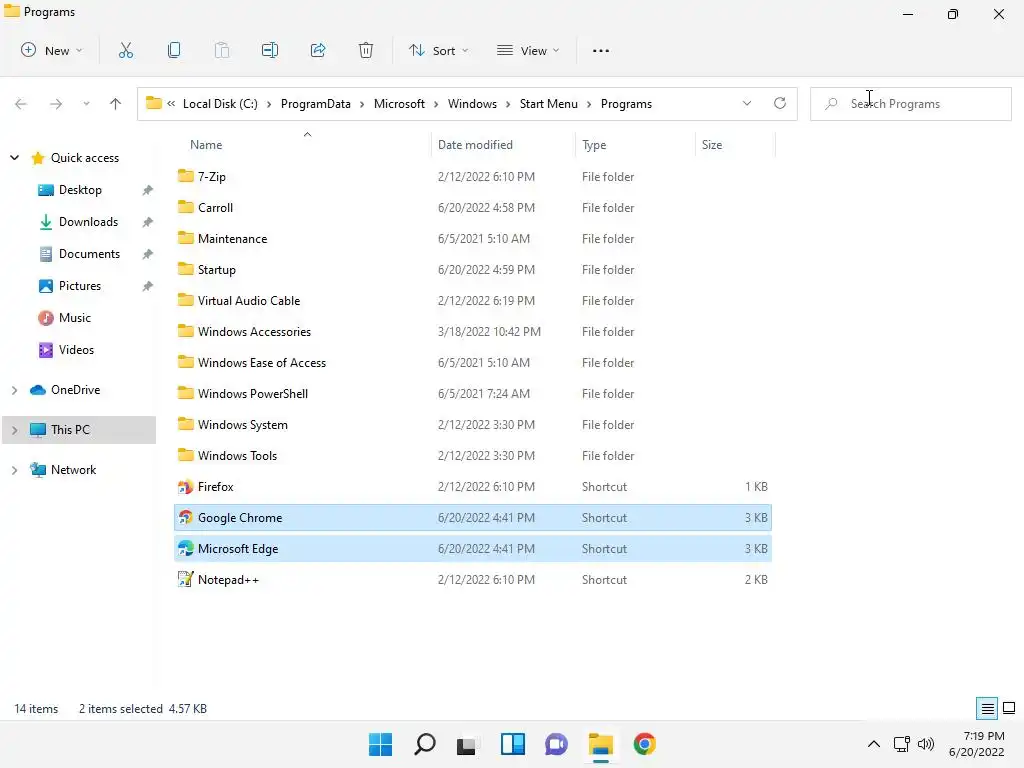This screenshot has width=1024, height=768.
Task: Open the New dropdown button
Action: [52, 50]
